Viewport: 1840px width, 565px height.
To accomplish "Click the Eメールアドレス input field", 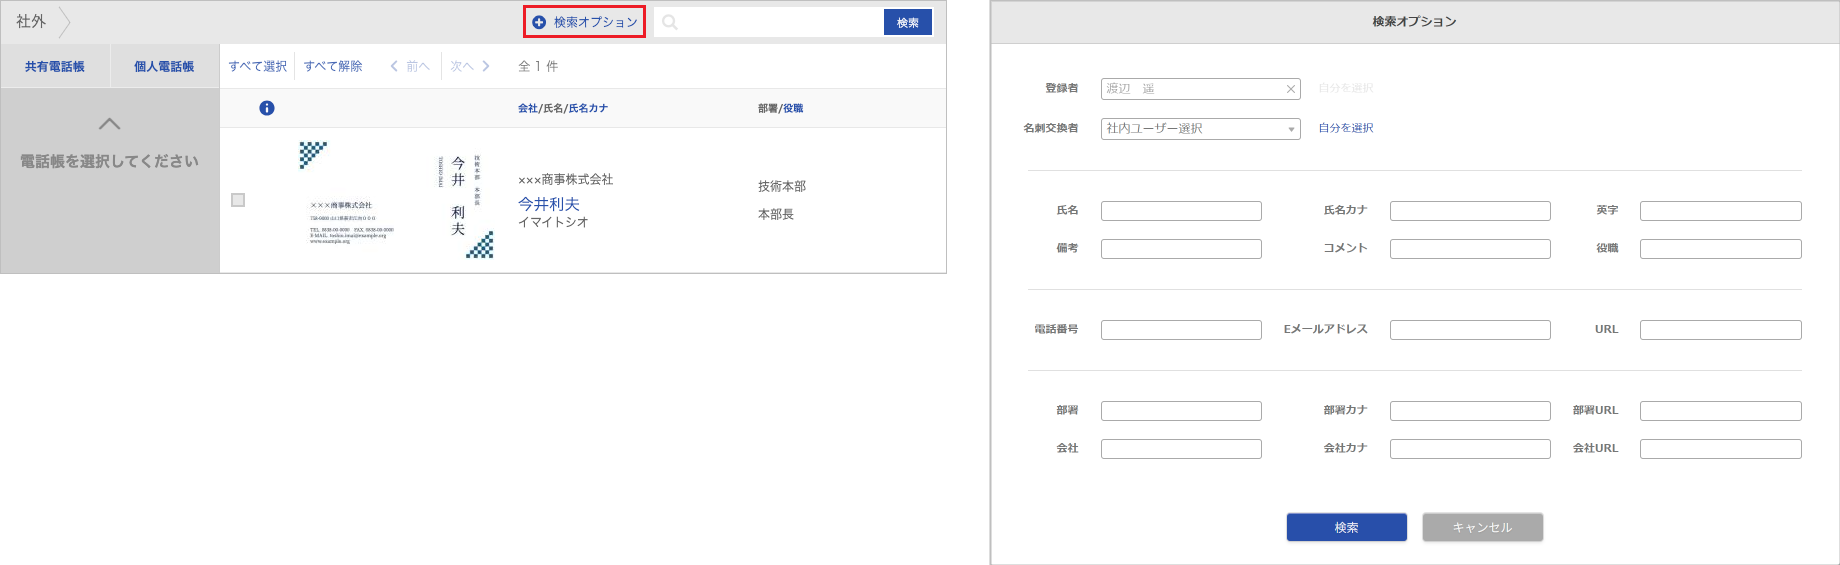I will pyautogui.click(x=1470, y=330).
